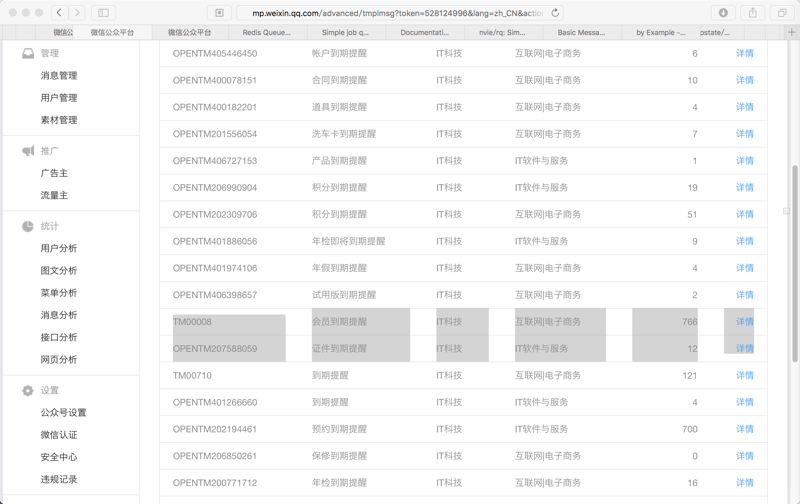800x504 pixels.
Task: Open 详情 for 试用版到期提醒
Action: pos(744,295)
